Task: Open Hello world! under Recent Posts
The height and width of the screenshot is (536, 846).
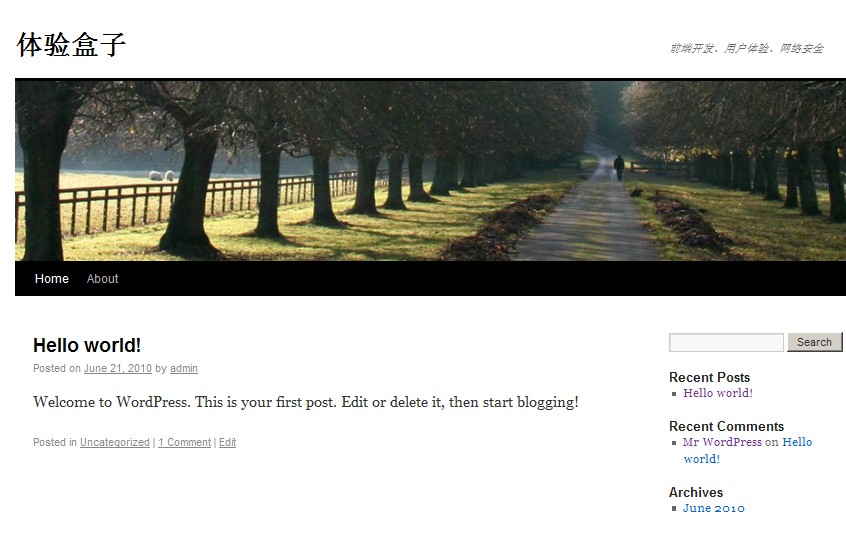Action: point(718,393)
